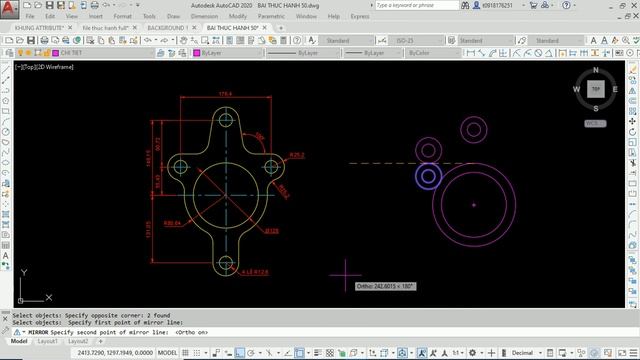Open the ByLayer lineweight dropdown
This screenshot has height=360, width=640.
click(x=373, y=53)
